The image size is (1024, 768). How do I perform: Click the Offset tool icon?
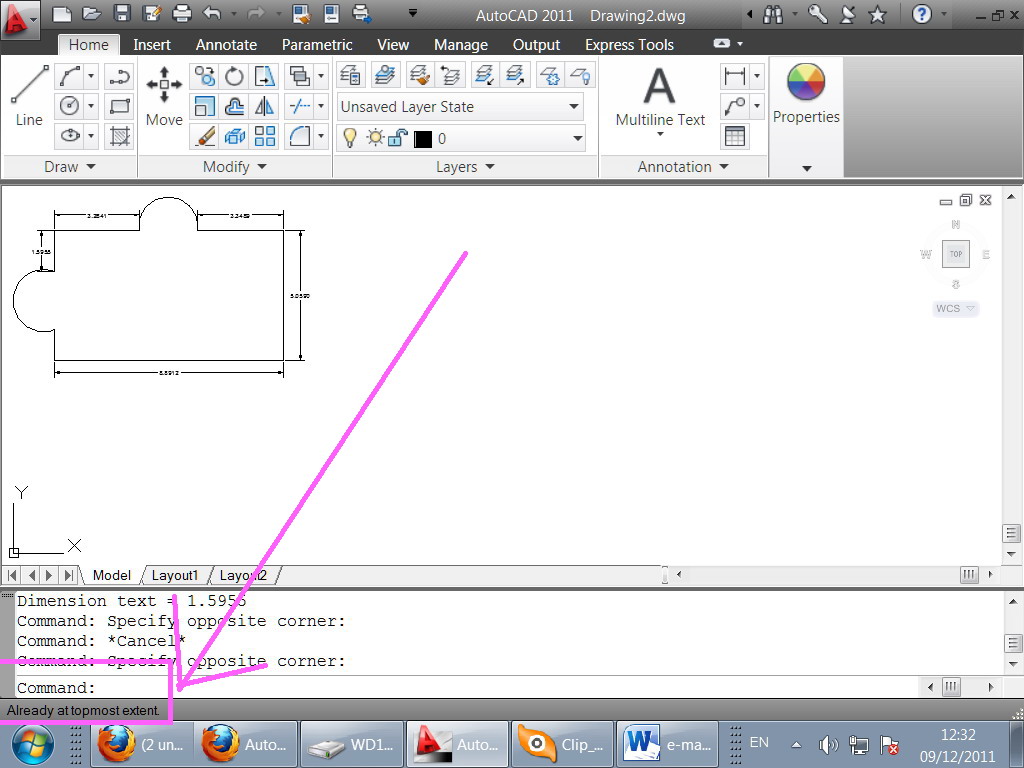234,106
